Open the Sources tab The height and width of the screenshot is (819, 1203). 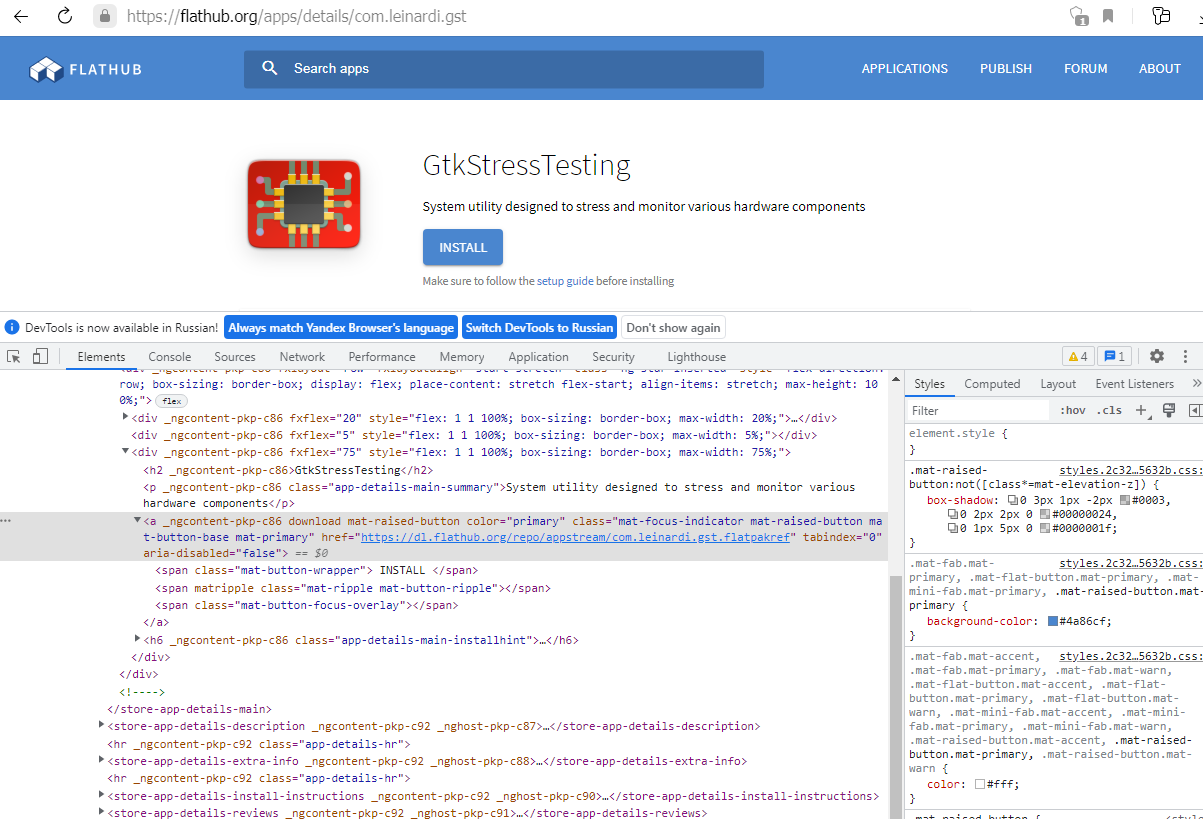click(235, 357)
